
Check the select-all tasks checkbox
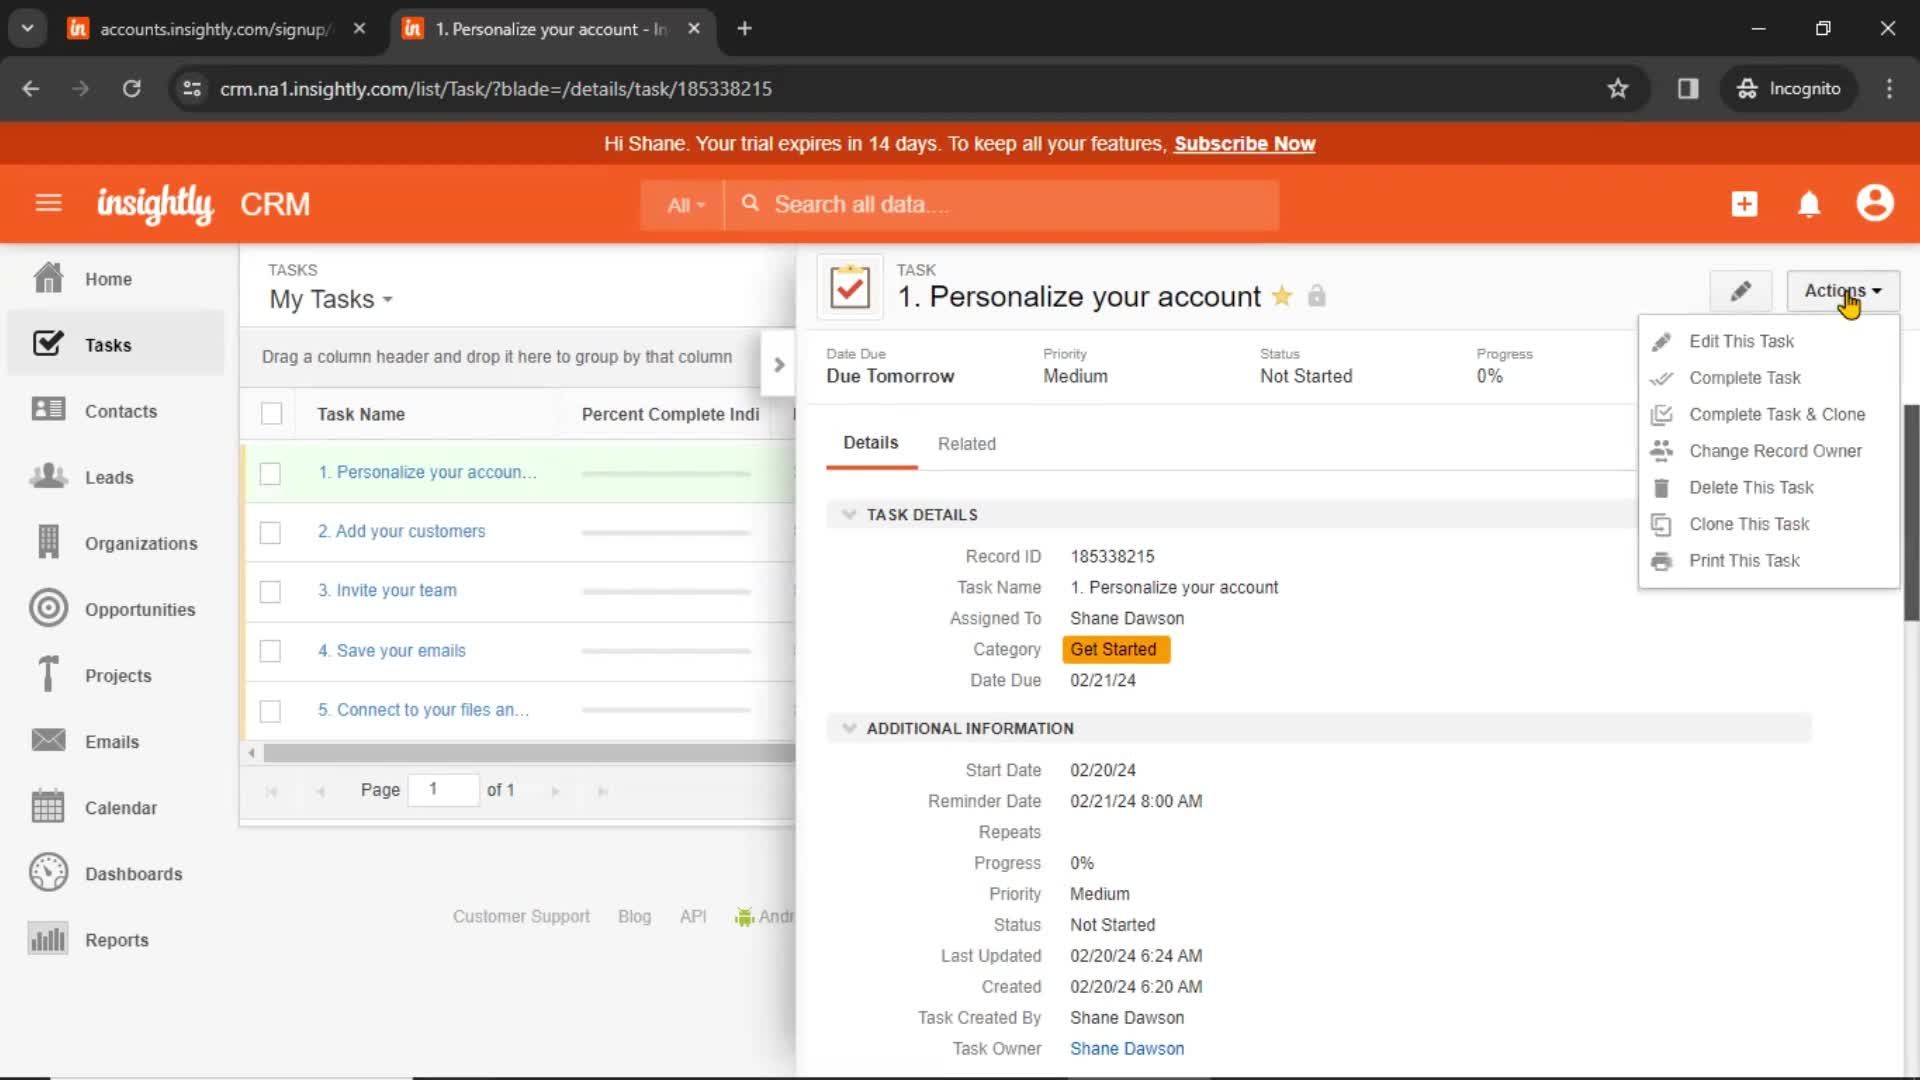(271, 413)
